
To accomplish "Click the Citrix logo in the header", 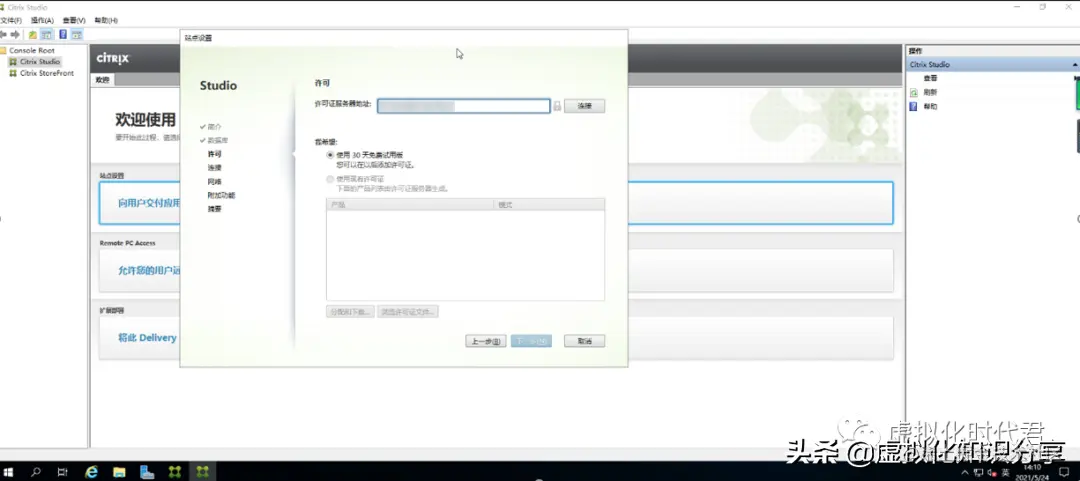I will click(112, 59).
